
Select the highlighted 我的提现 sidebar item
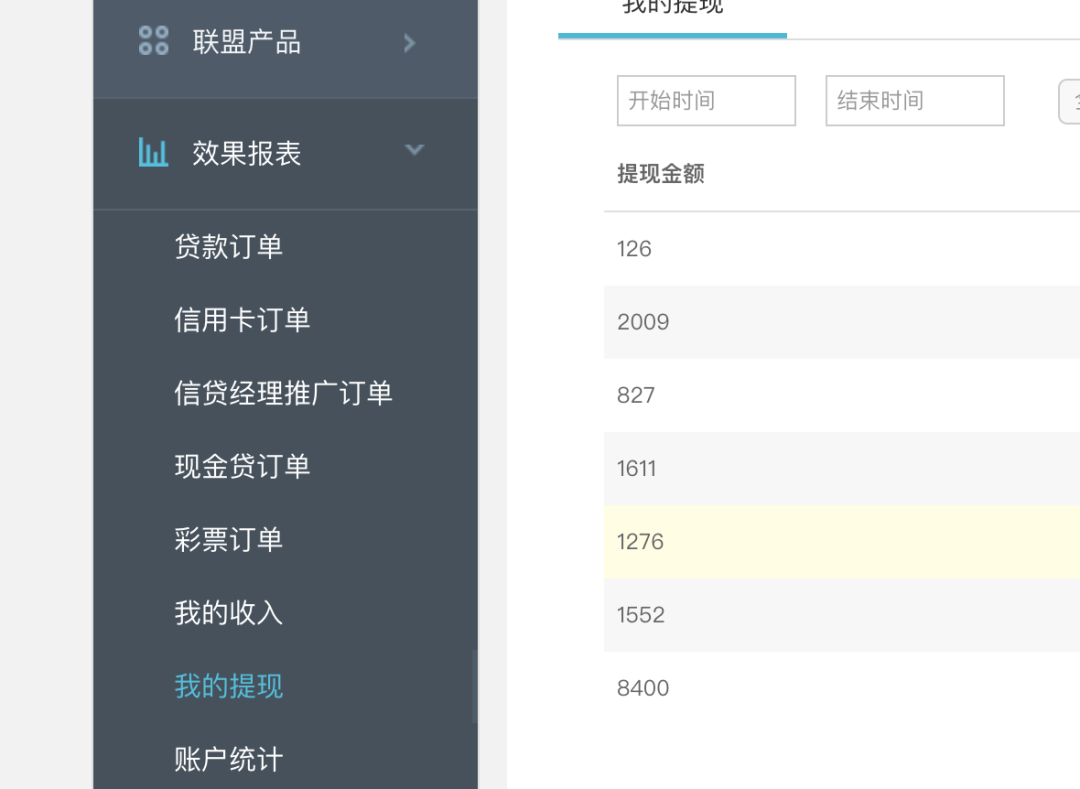coord(228,686)
